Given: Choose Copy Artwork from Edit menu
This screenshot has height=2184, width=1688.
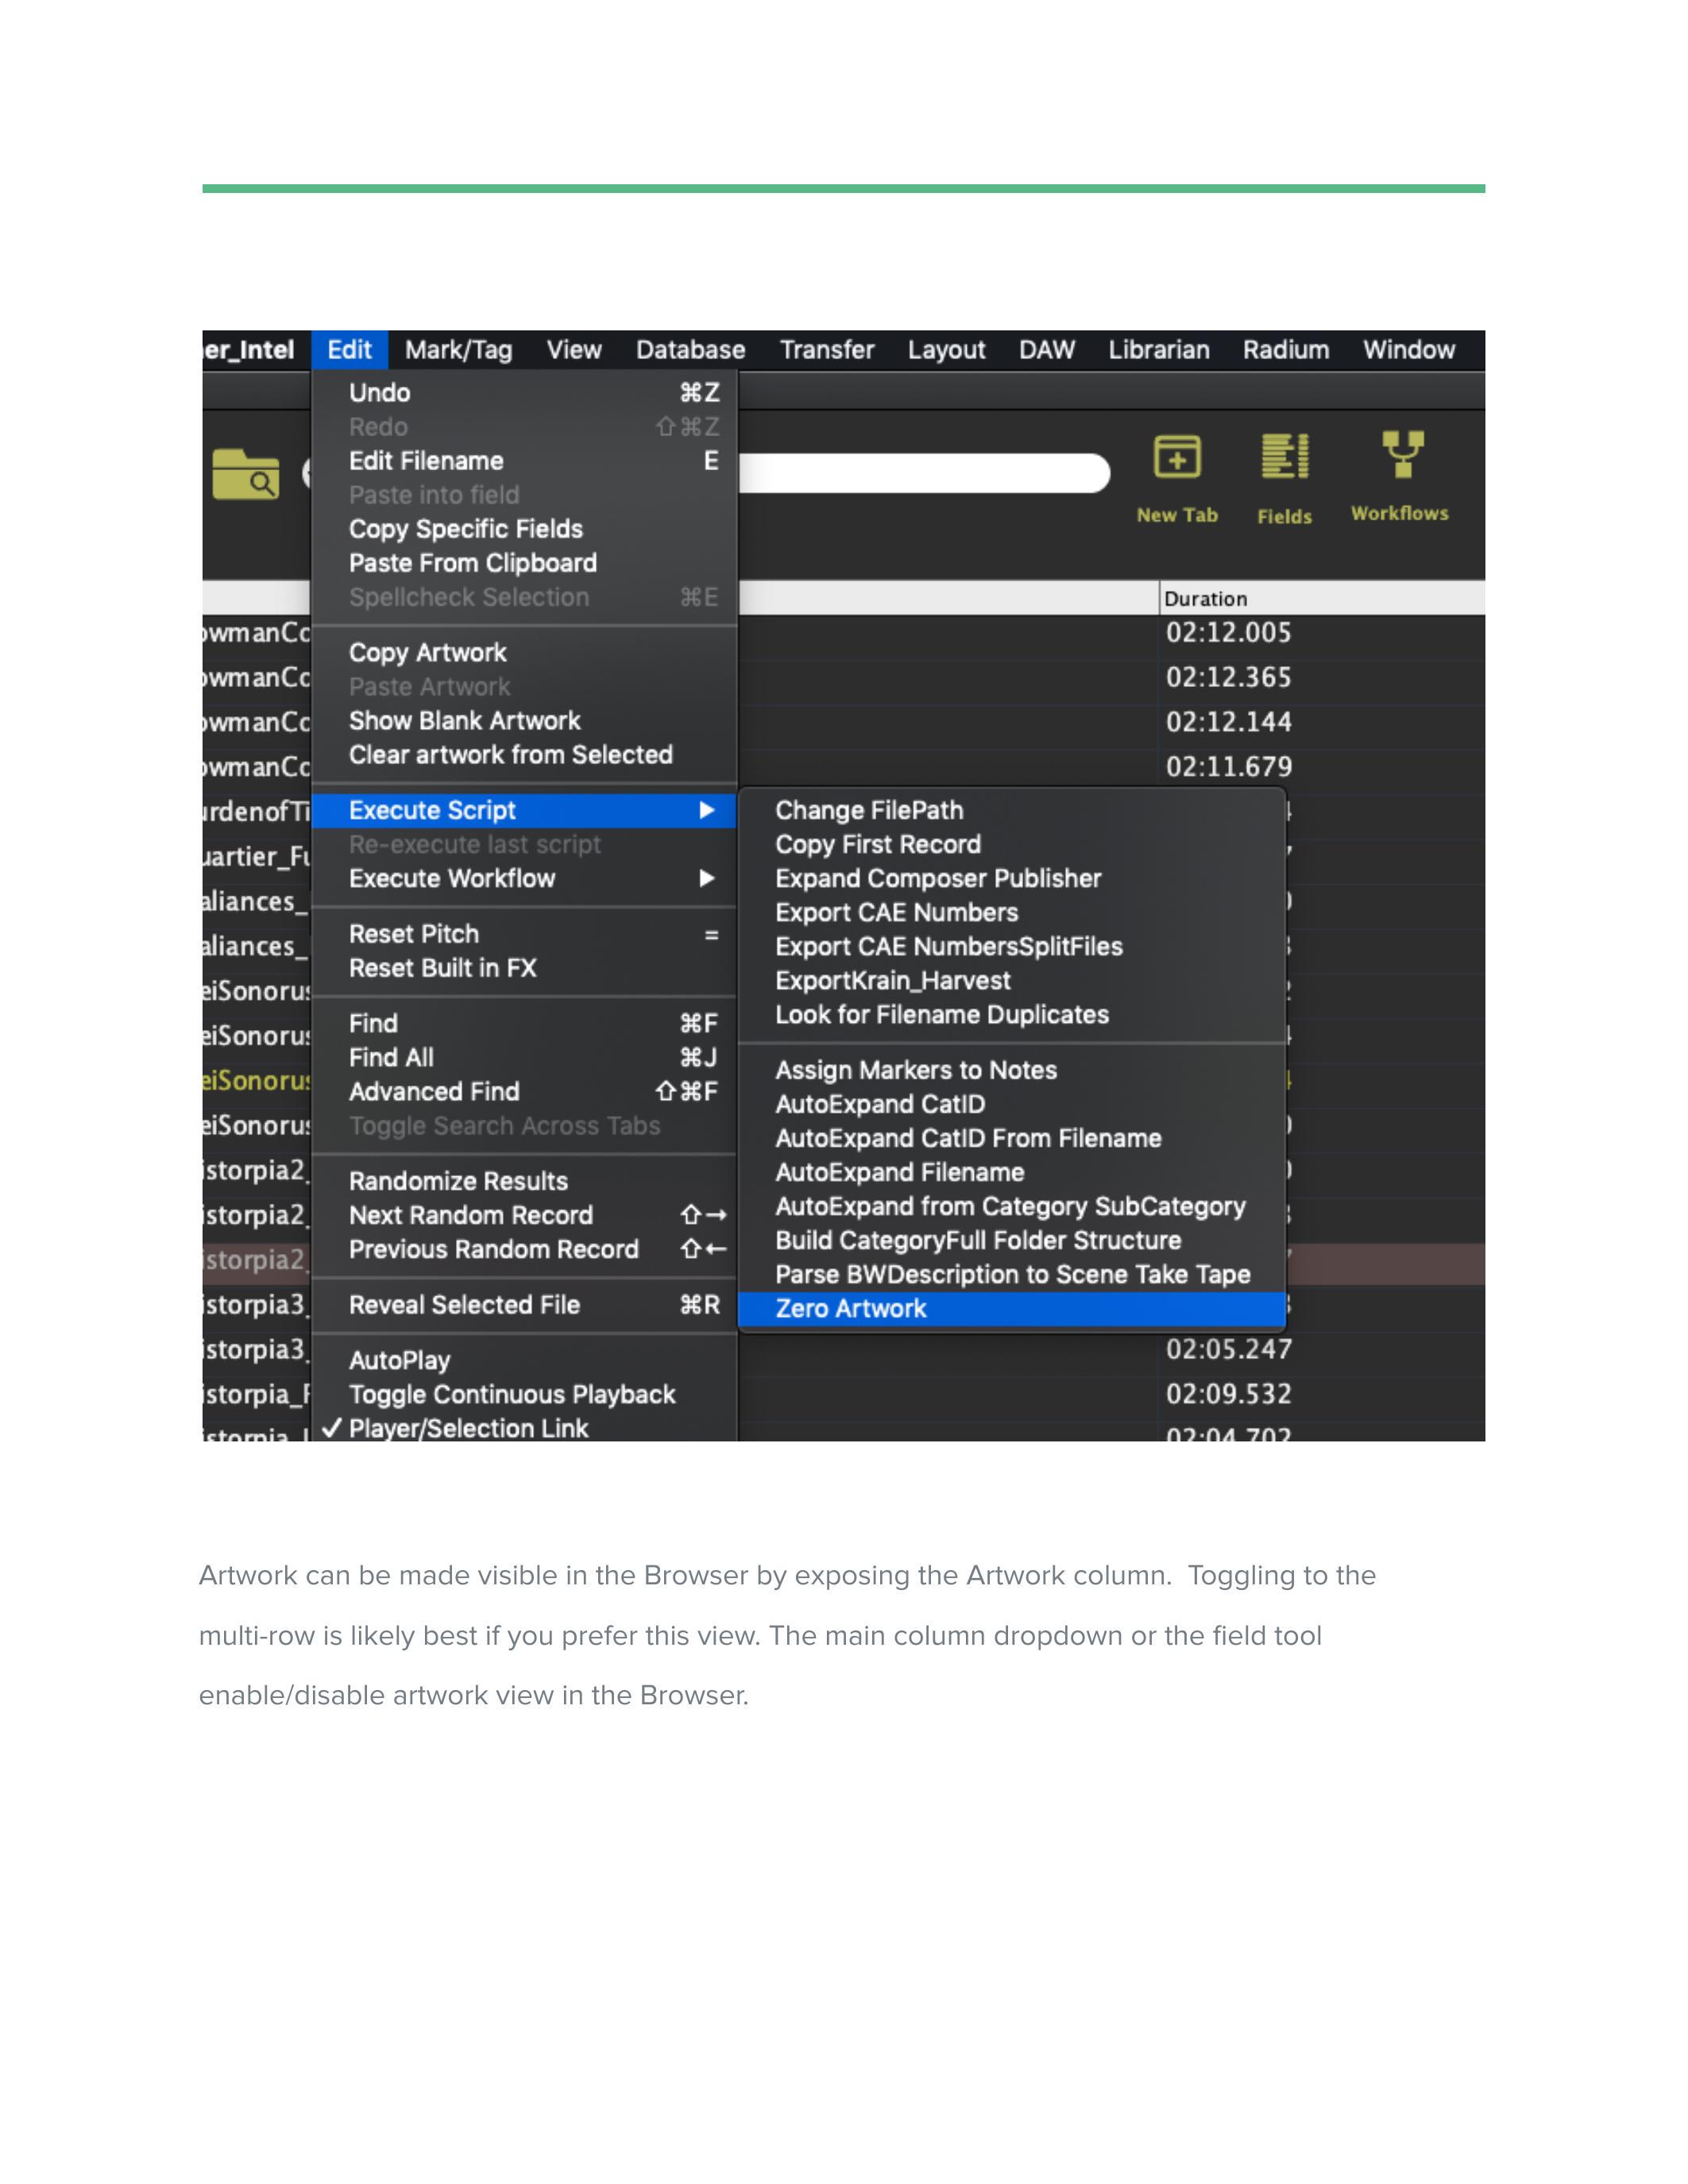Looking at the screenshot, I should point(427,653).
